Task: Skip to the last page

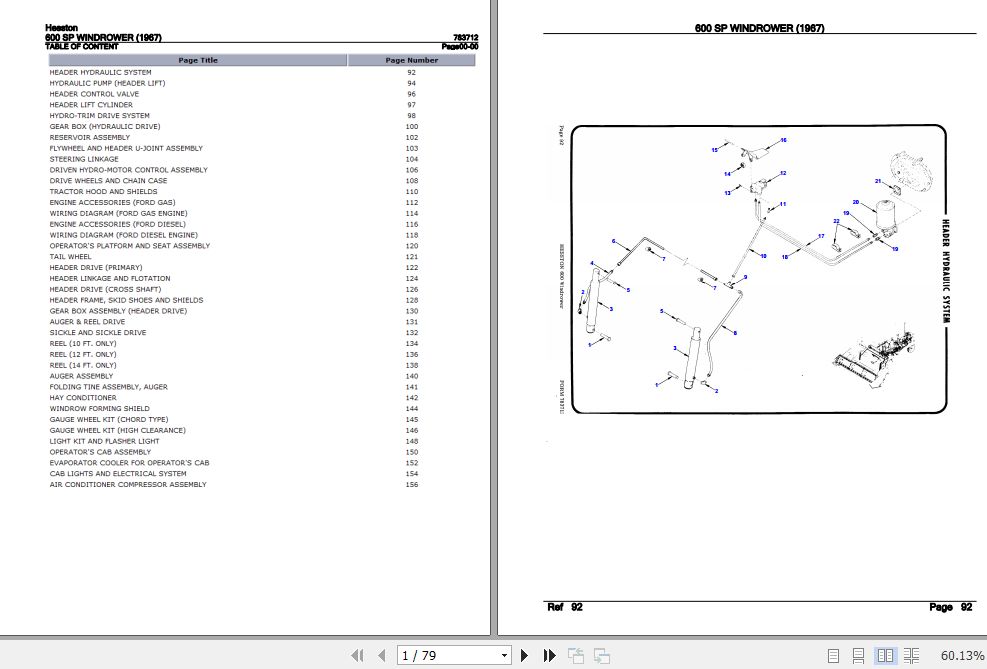Action: pos(549,655)
